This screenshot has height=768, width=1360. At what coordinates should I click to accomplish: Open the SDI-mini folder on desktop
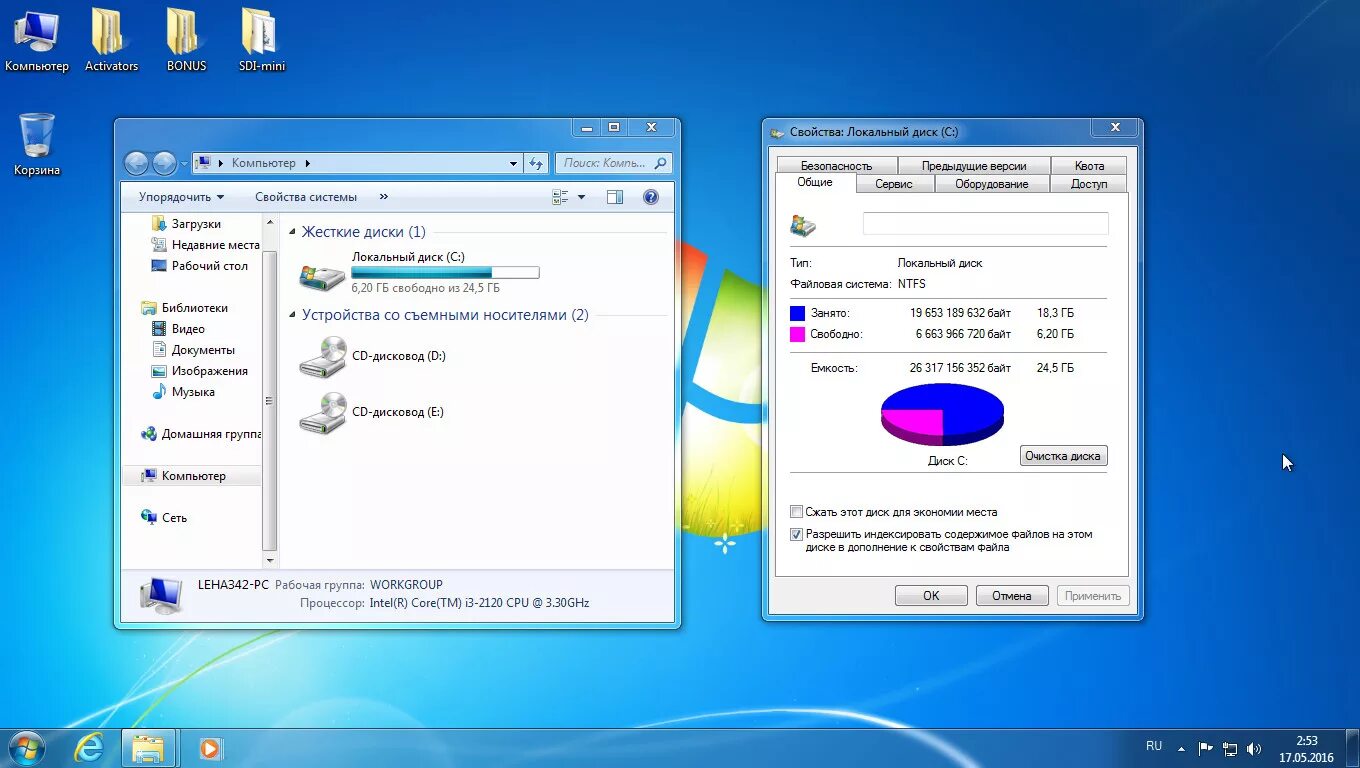(261, 40)
